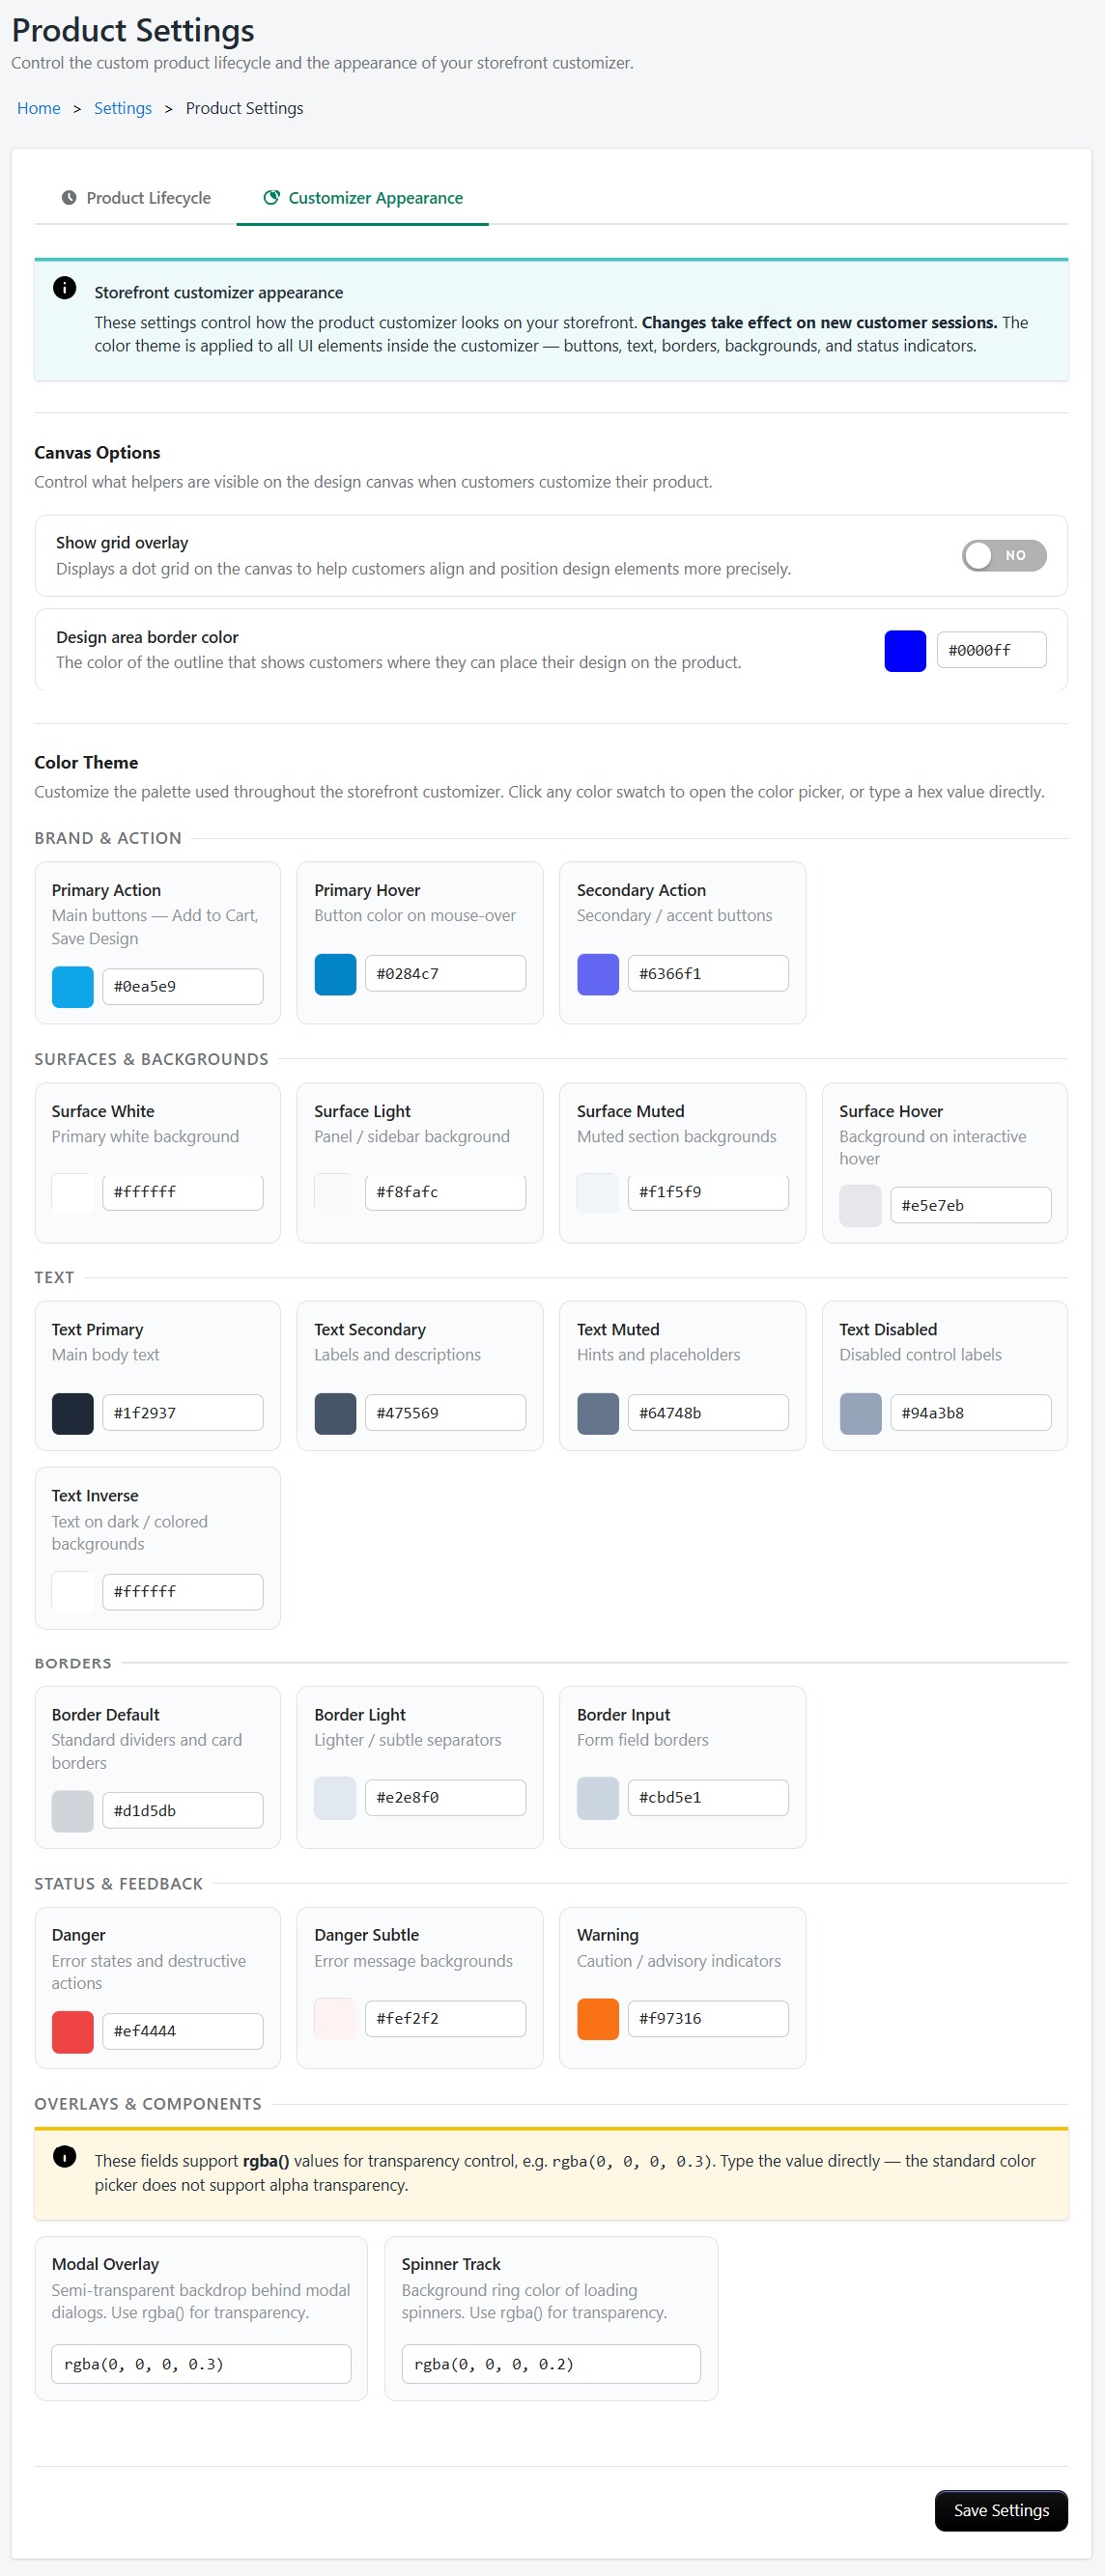Open the Surface White color swatch
Viewport: 1105px width, 2576px height.
click(x=73, y=1192)
